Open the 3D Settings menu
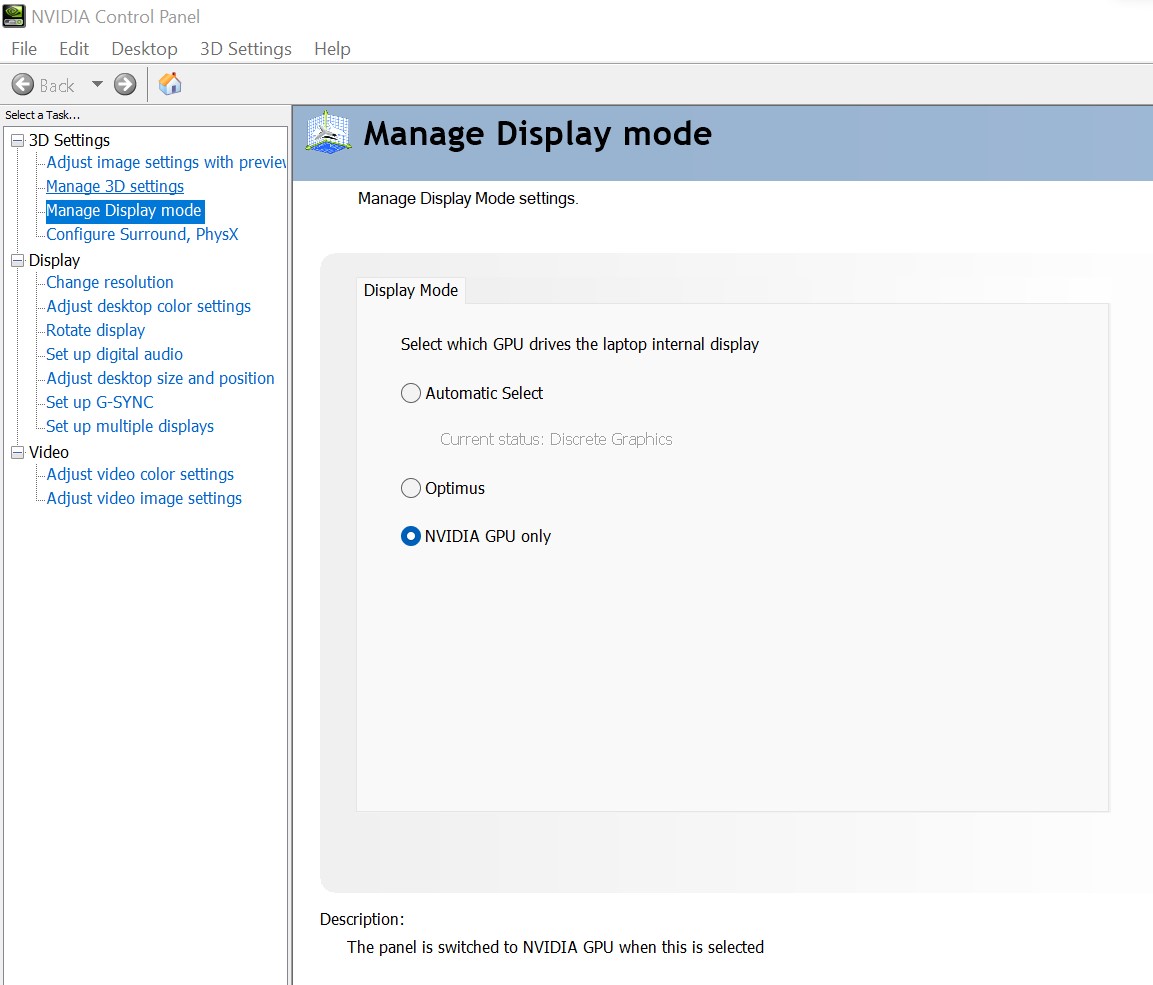 [246, 49]
